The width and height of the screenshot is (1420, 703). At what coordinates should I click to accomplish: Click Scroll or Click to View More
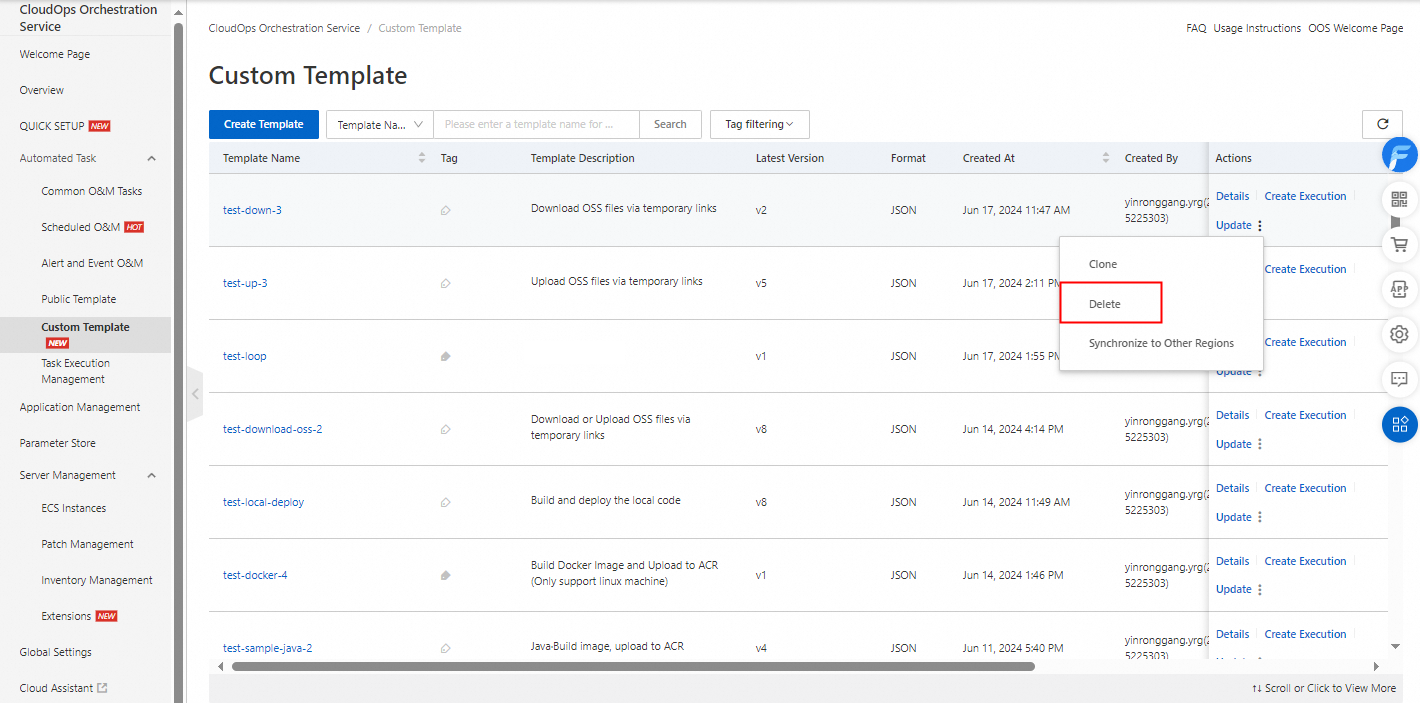1324,688
